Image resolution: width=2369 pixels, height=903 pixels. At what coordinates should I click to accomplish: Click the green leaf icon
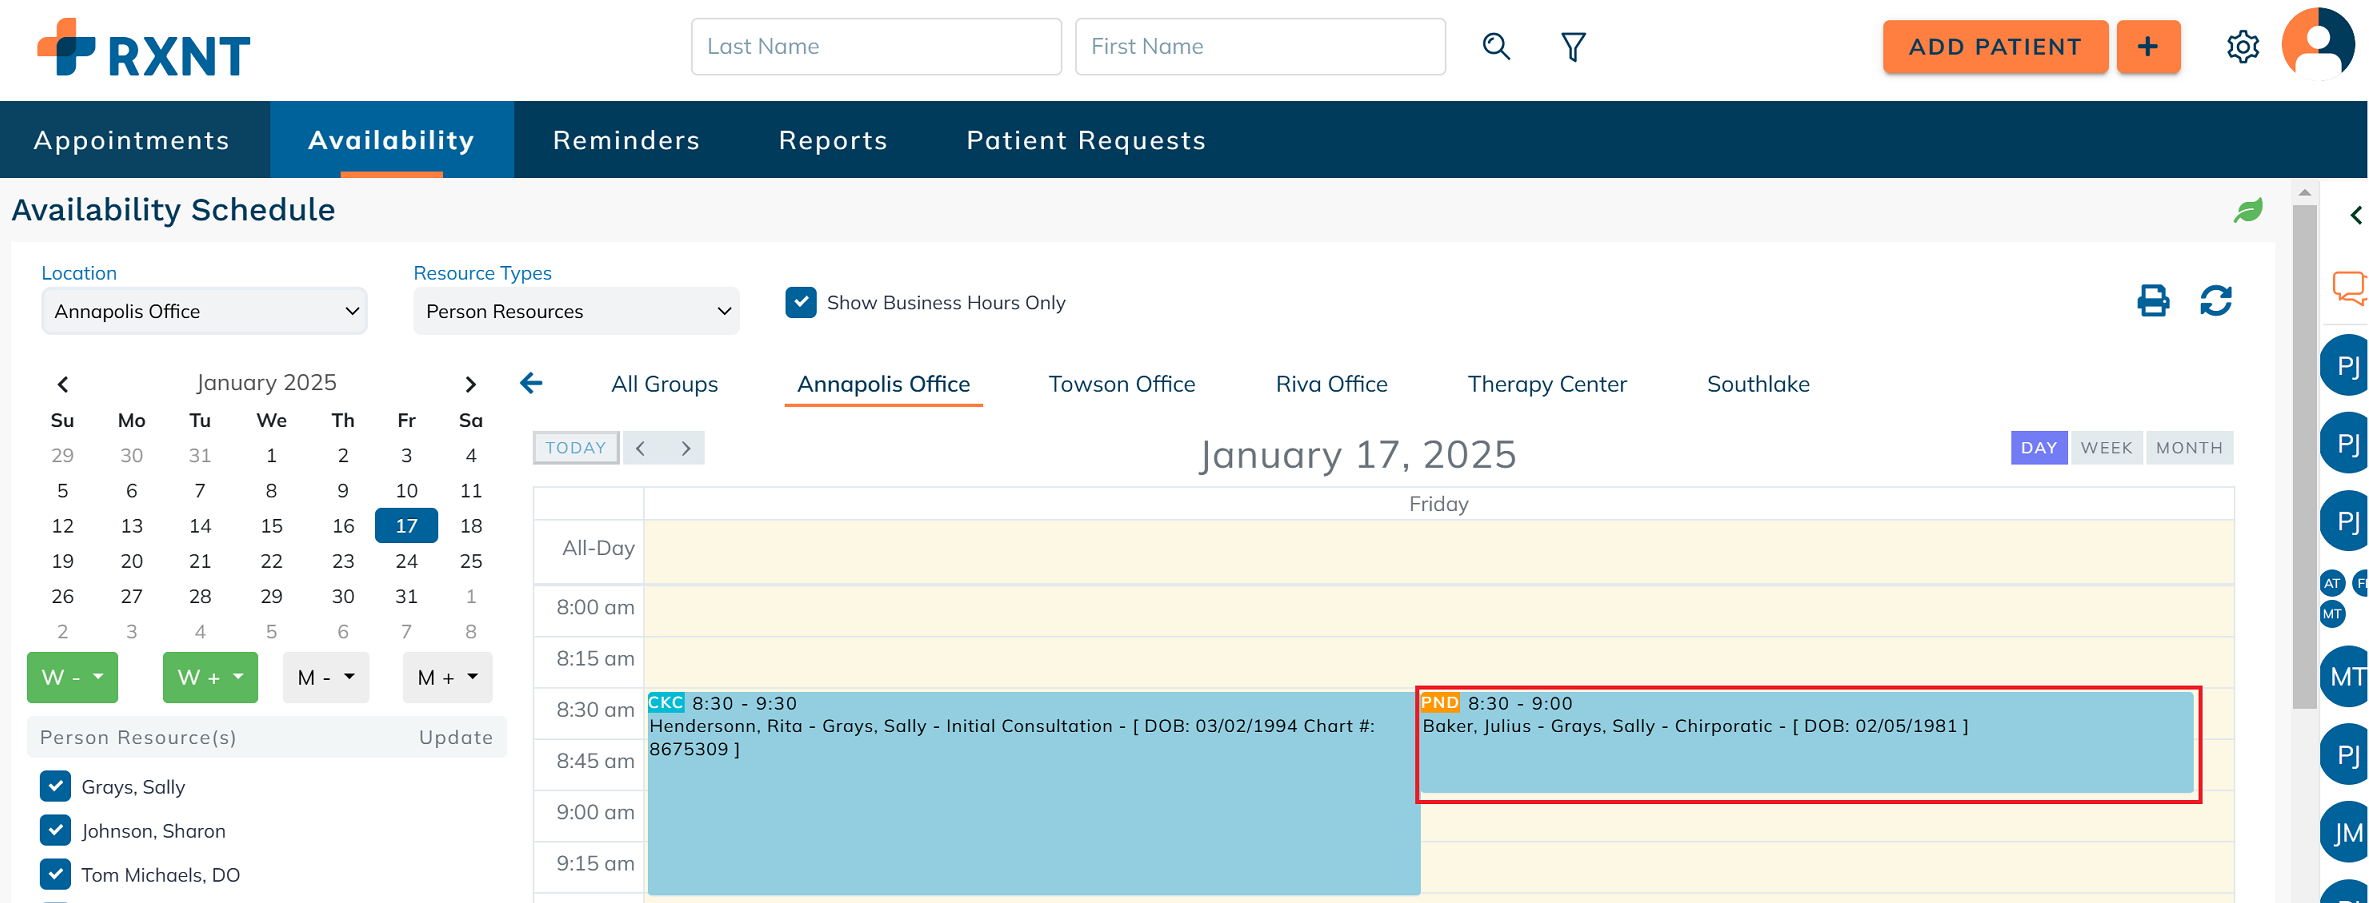[x=2248, y=211]
